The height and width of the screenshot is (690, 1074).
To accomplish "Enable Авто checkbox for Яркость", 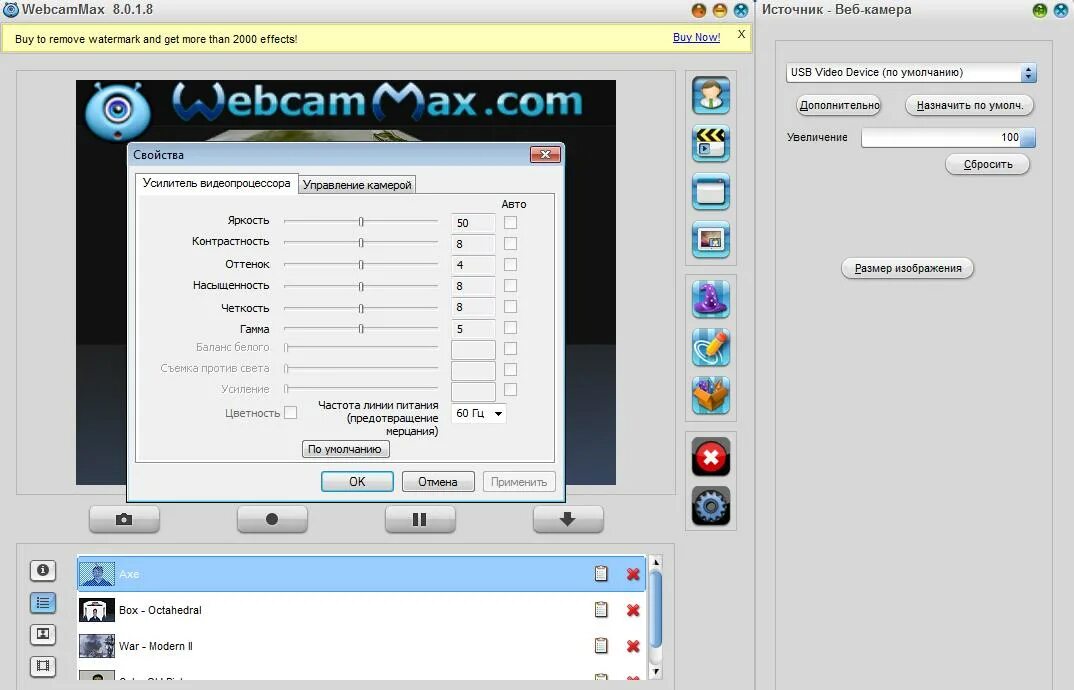I will (510, 223).
